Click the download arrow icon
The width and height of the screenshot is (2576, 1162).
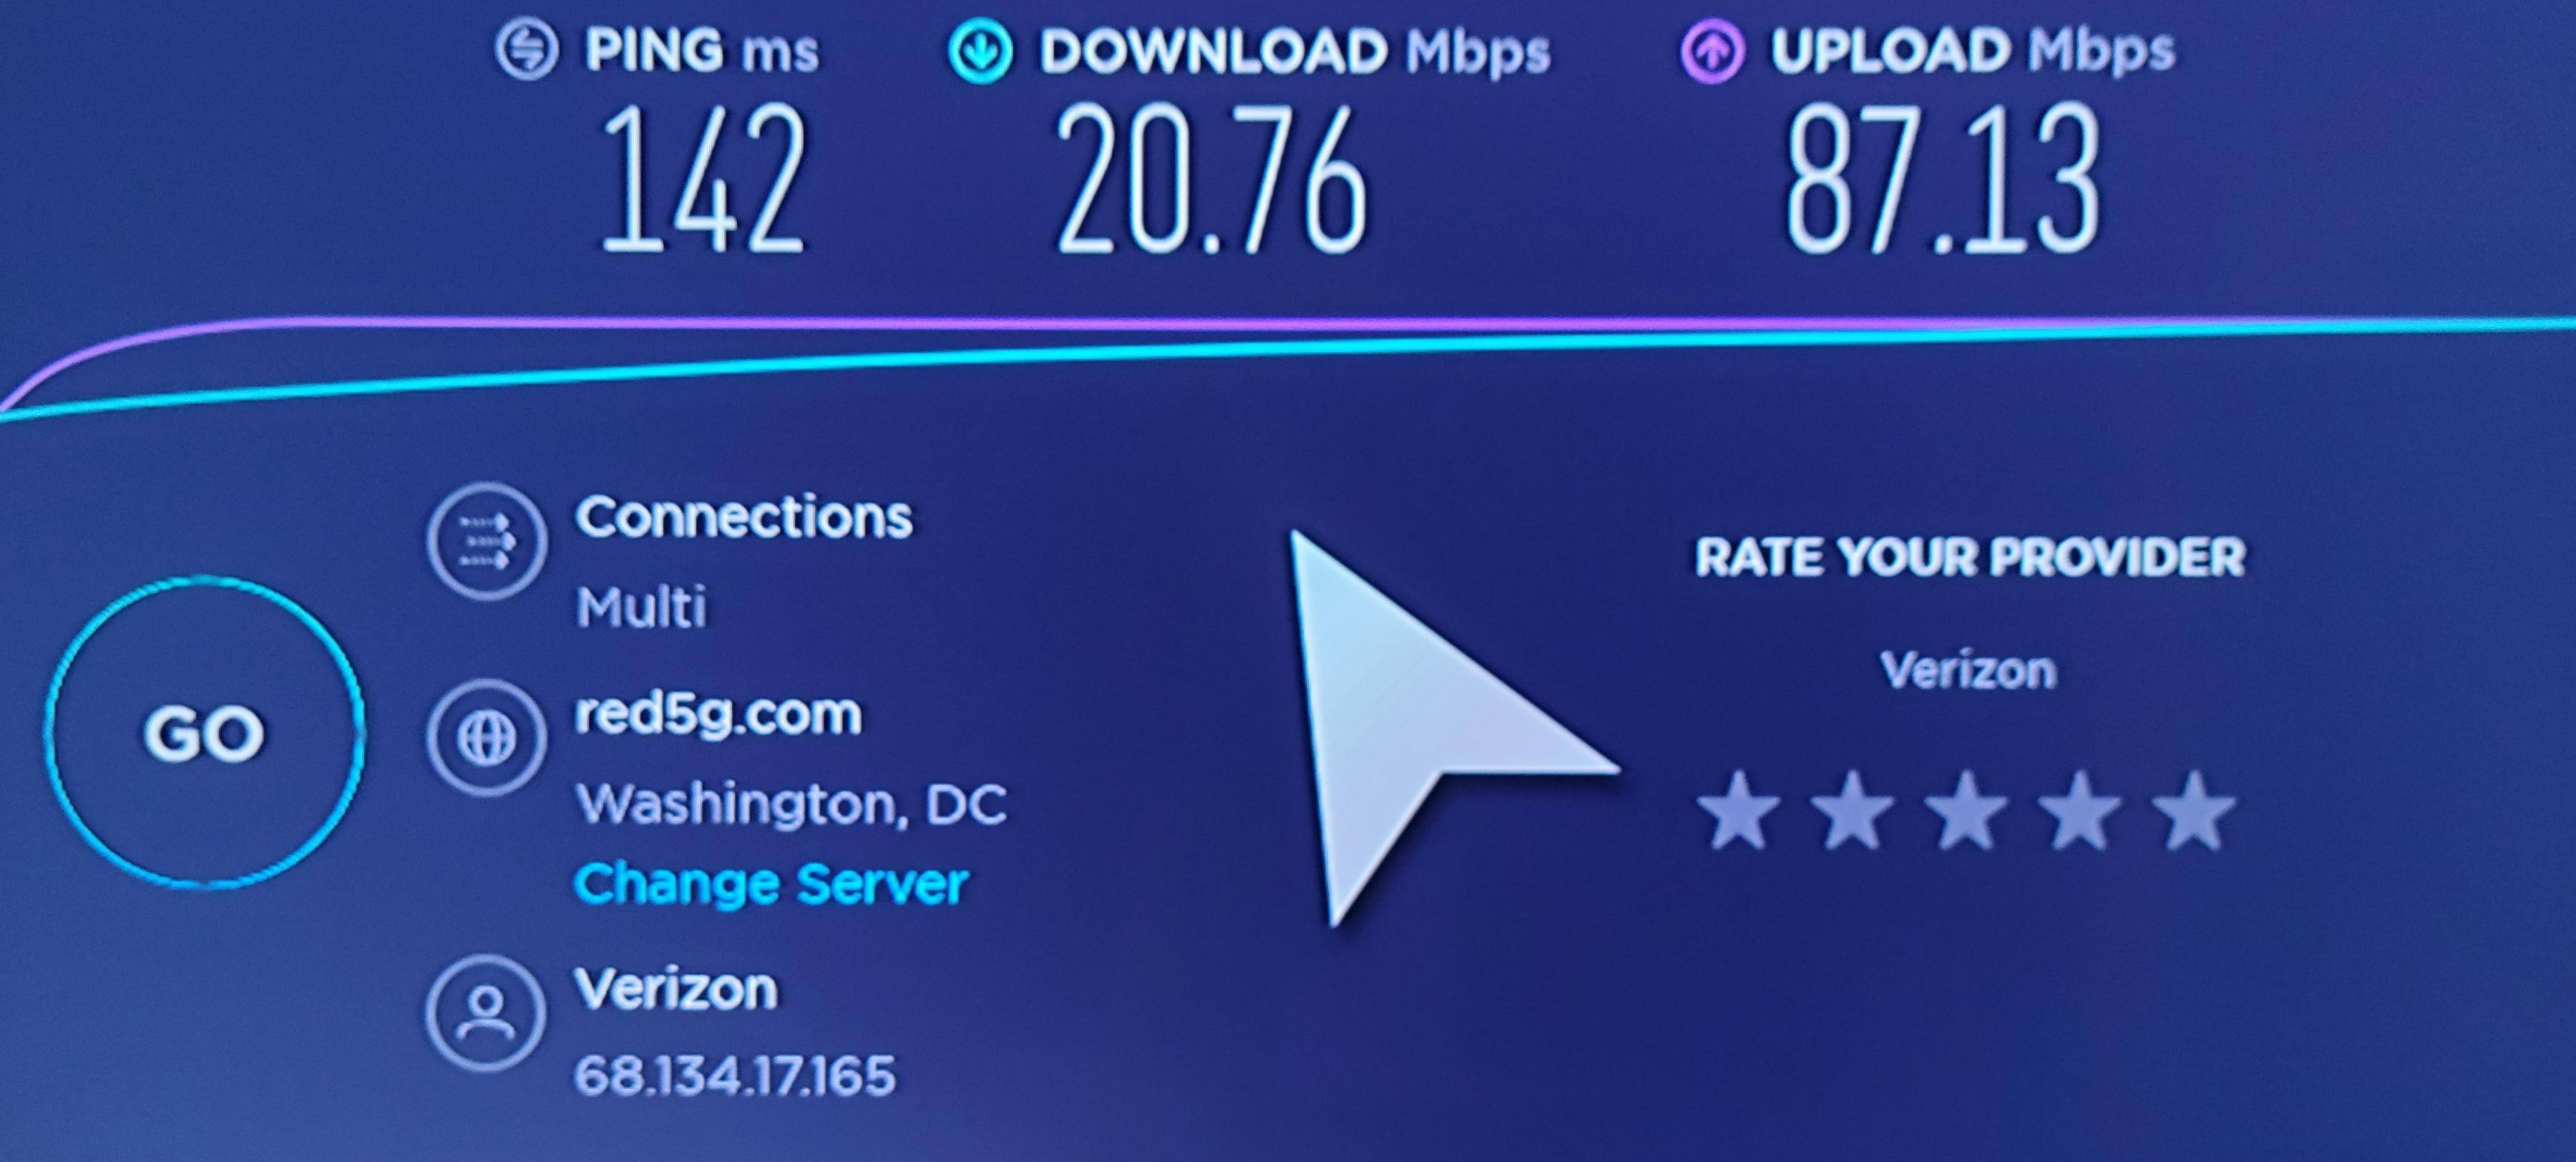[x=980, y=51]
